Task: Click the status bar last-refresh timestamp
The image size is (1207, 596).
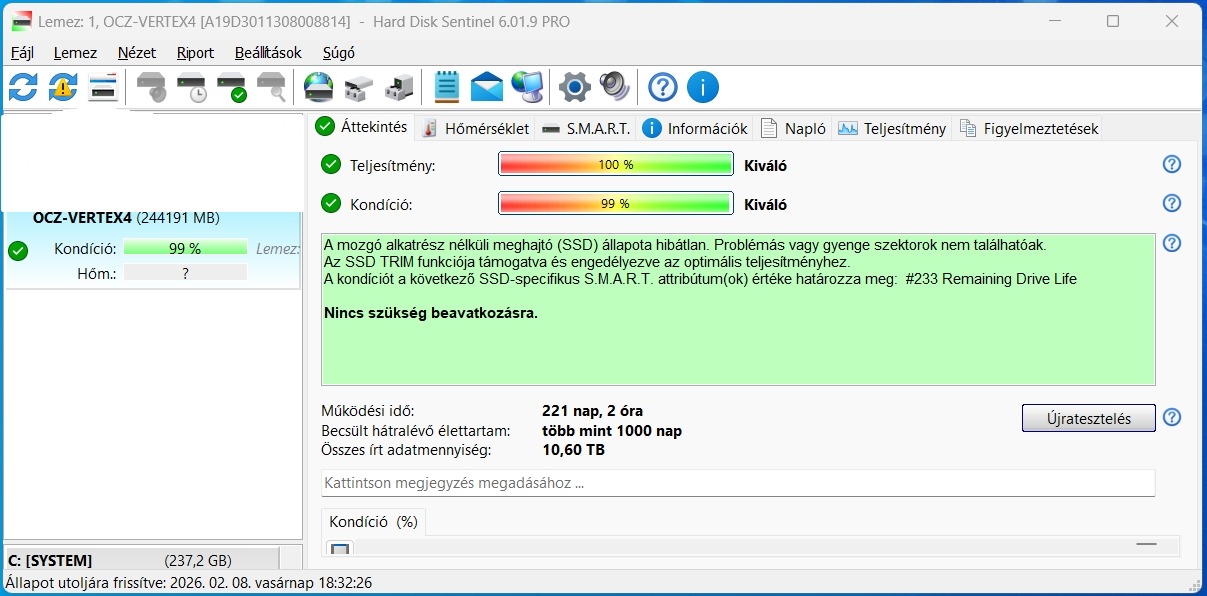Action: 189,582
